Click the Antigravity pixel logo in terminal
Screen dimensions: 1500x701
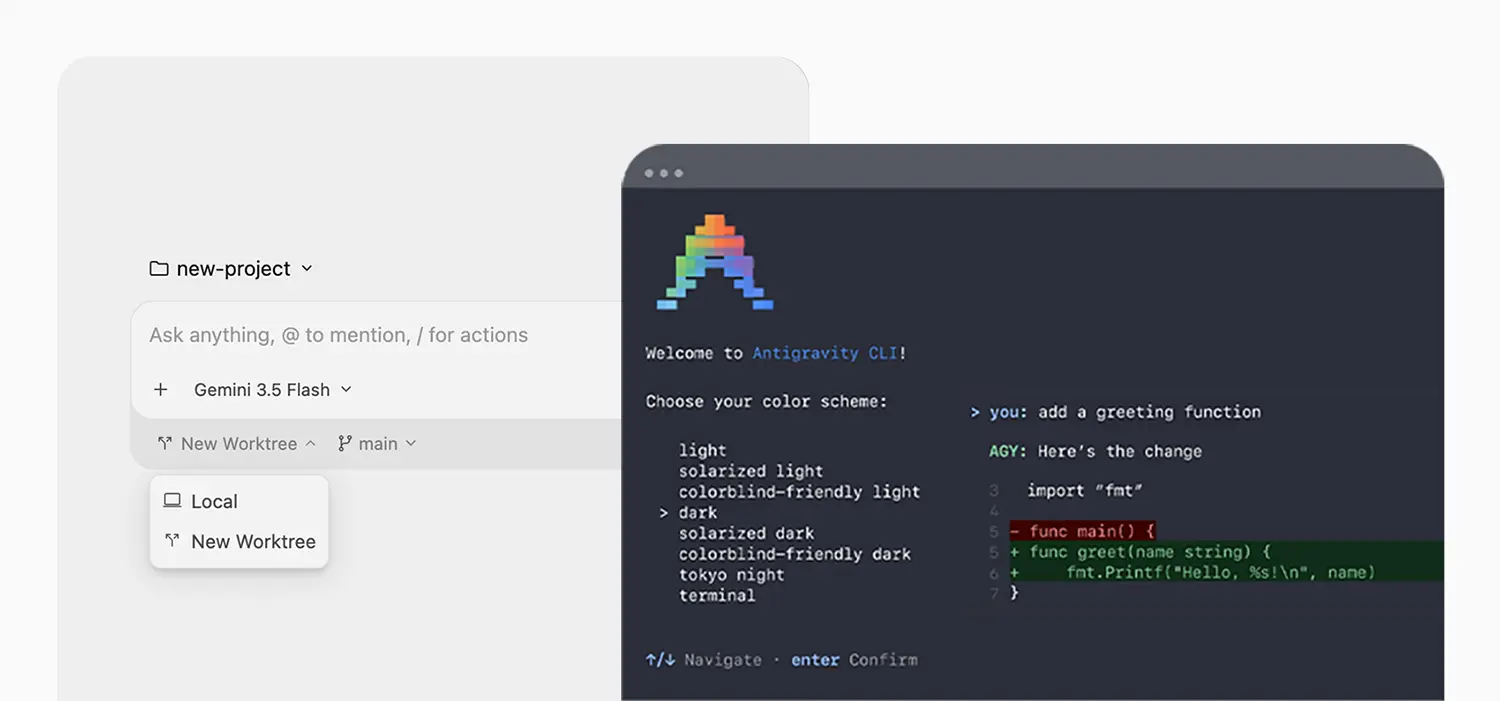pos(715,261)
